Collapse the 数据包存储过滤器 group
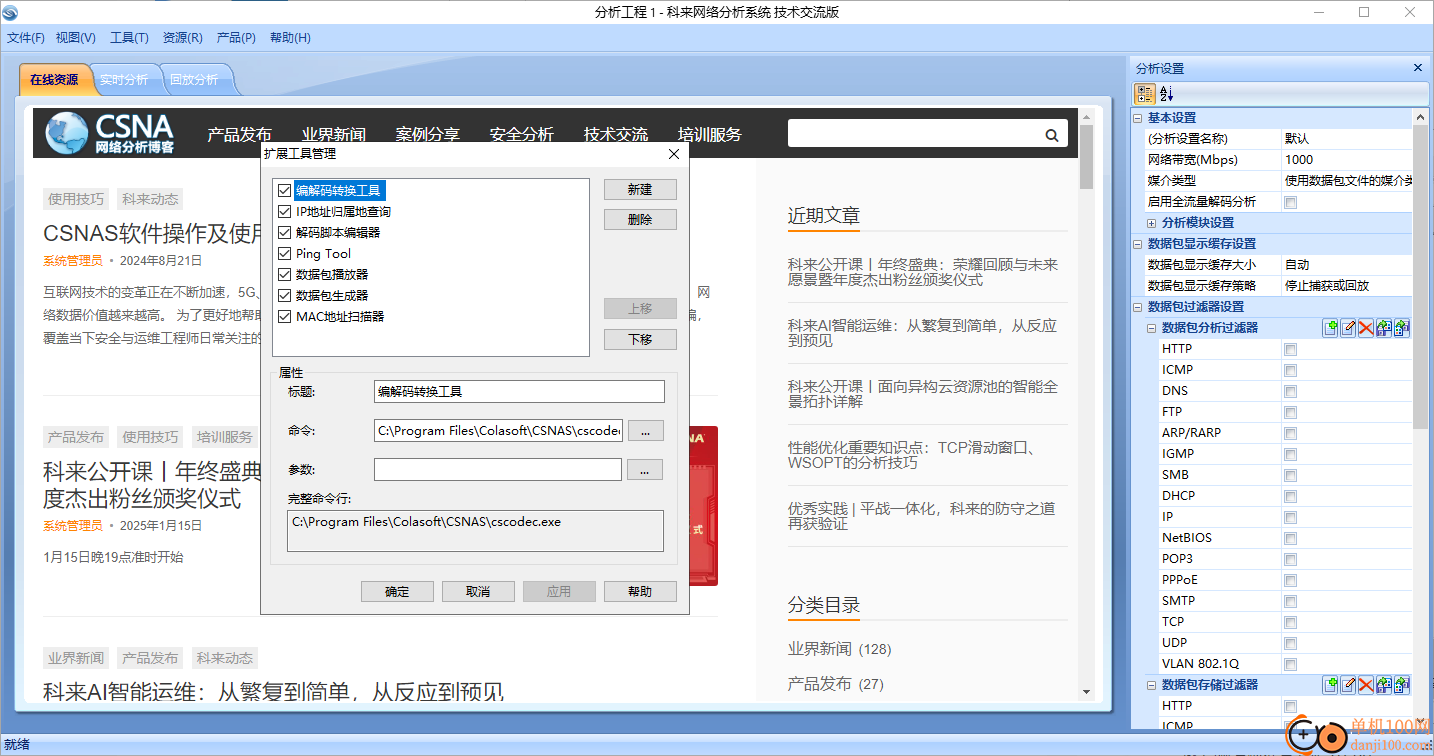This screenshot has width=1434, height=756. (1152, 685)
